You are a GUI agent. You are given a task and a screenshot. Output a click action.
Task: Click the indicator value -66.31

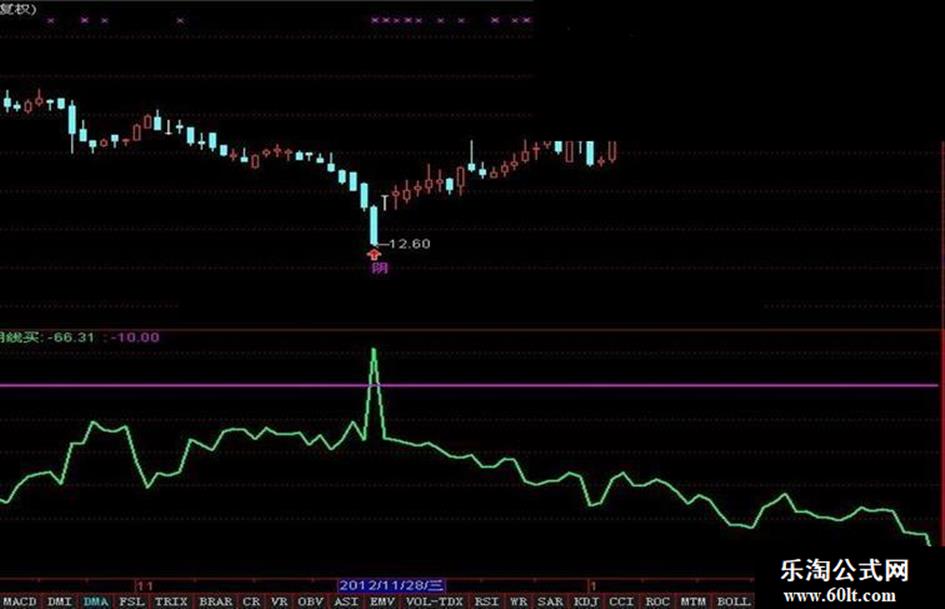[x=71, y=337]
